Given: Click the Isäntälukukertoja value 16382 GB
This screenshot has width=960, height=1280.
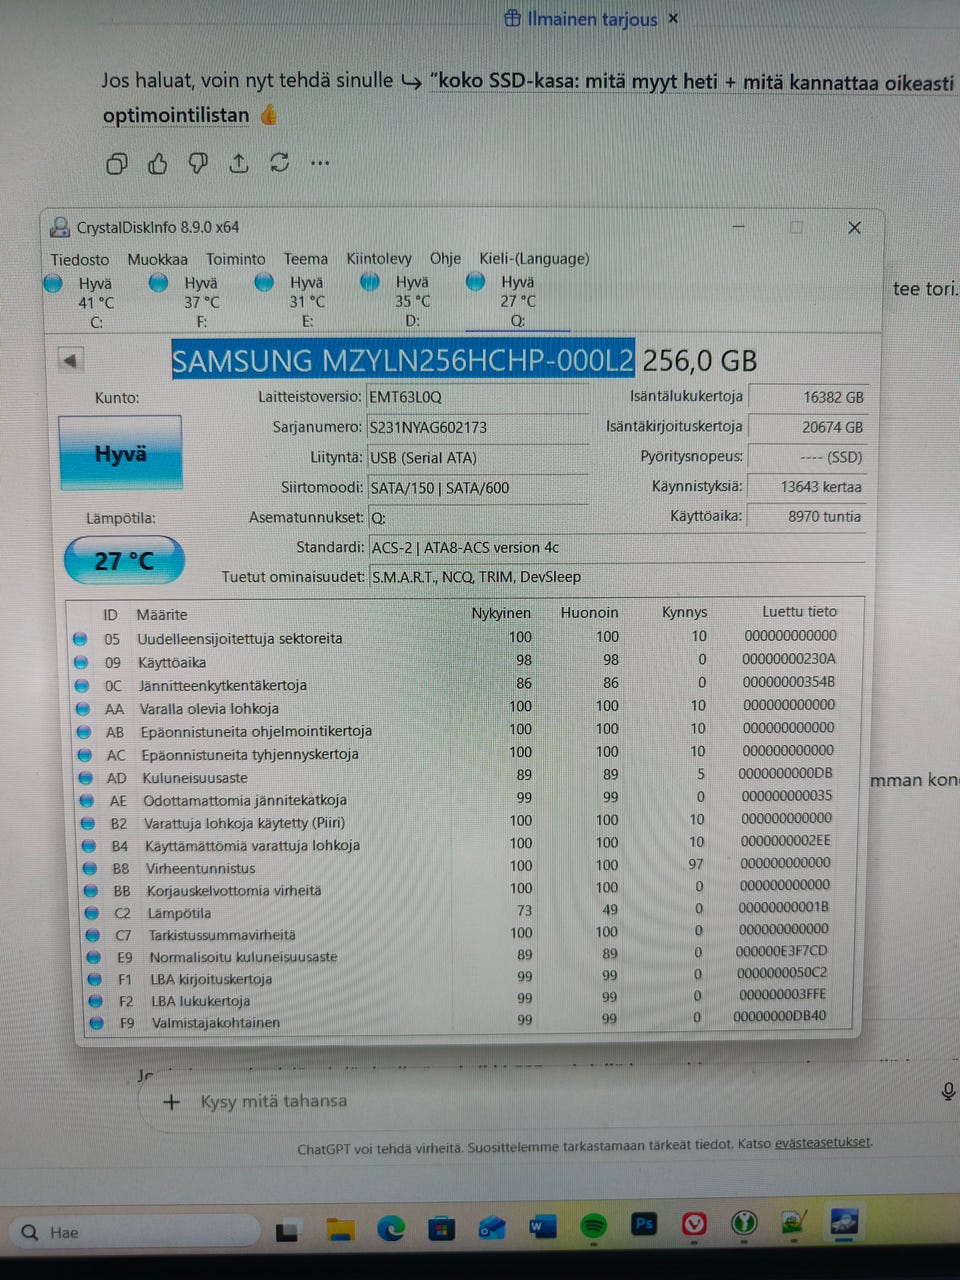Looking at the screenshot, I should (808, 397).
